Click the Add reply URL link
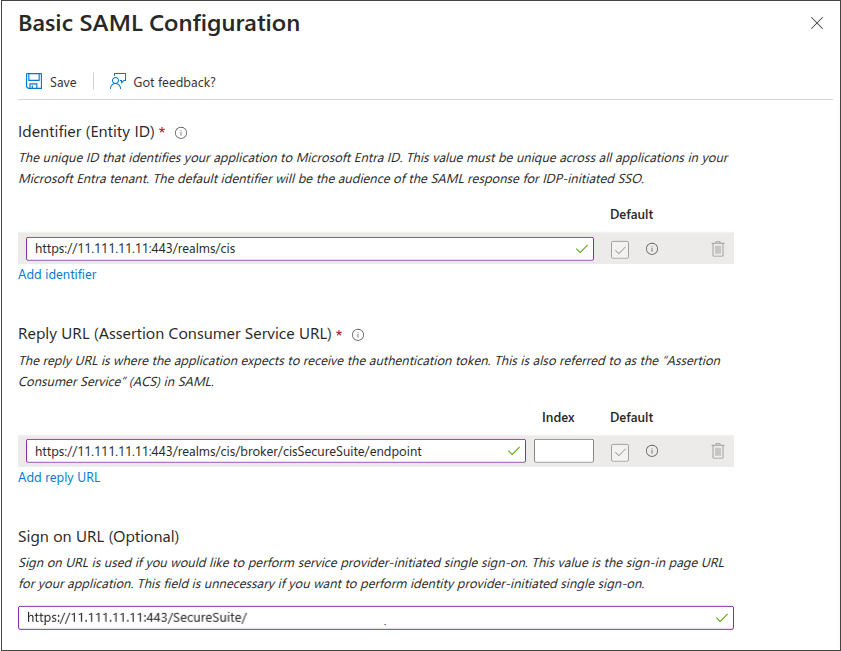The width and height of the screenshot is (841, 651). point(59,477)
